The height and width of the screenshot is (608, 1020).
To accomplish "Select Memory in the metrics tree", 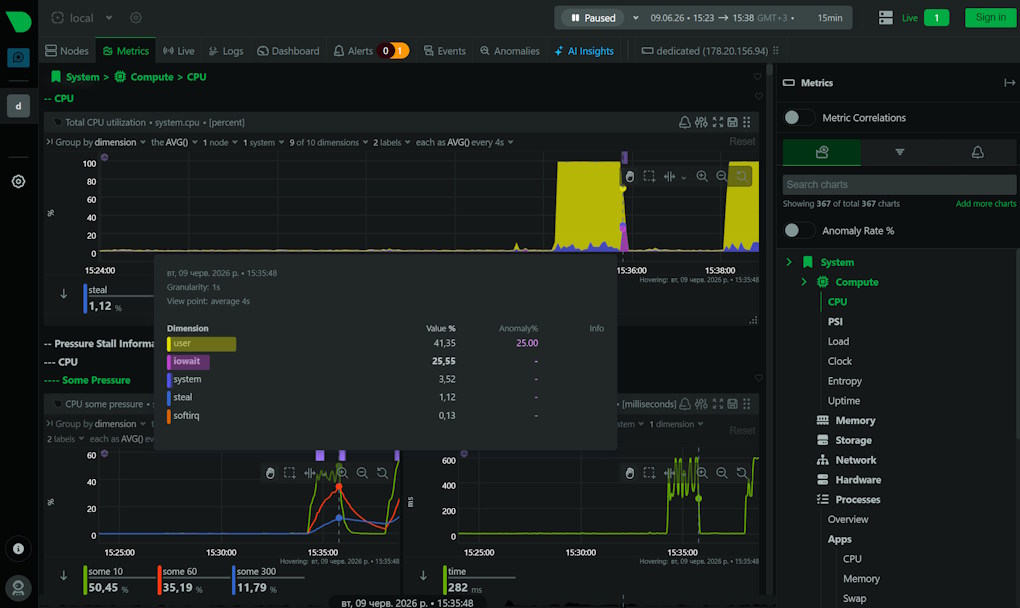I will pyautogui.click(x=855, y=421).
